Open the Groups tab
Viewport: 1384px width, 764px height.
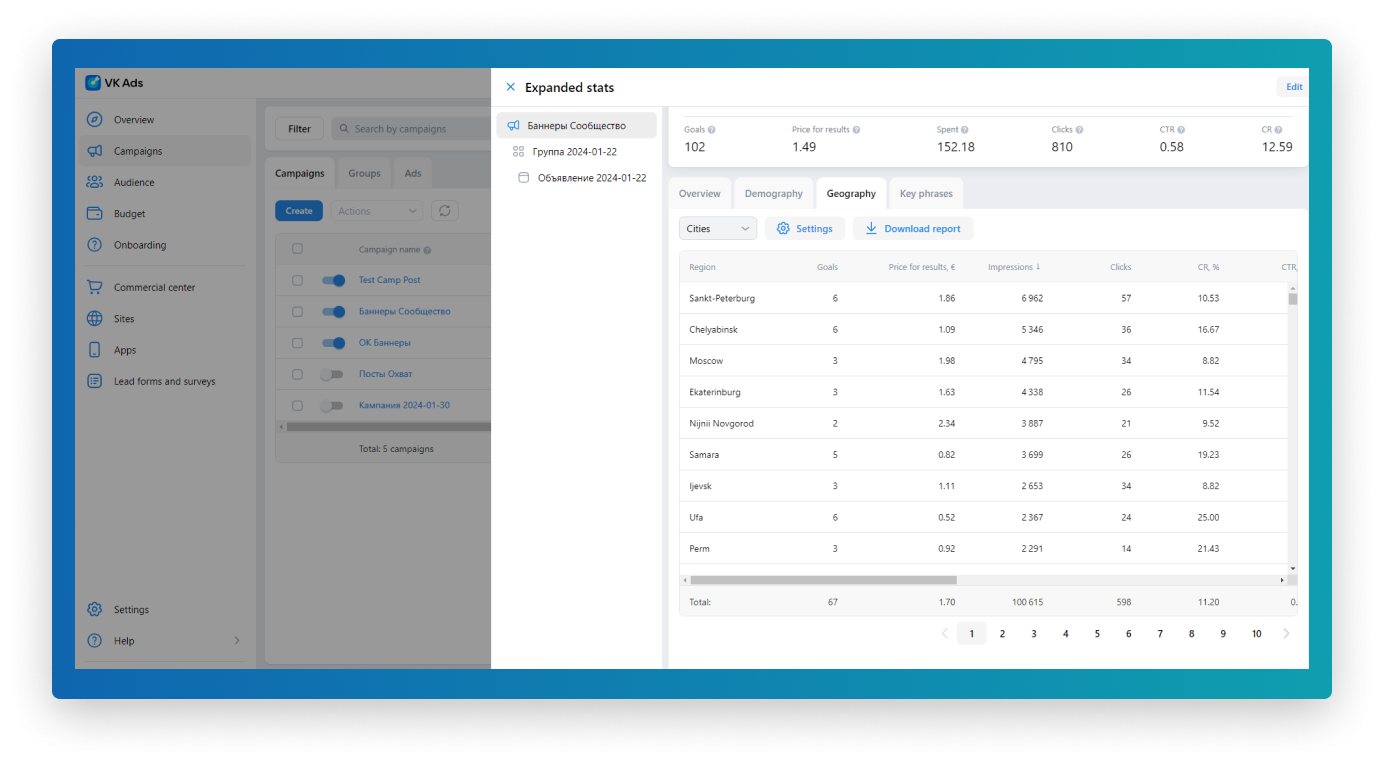coord(363,172)
